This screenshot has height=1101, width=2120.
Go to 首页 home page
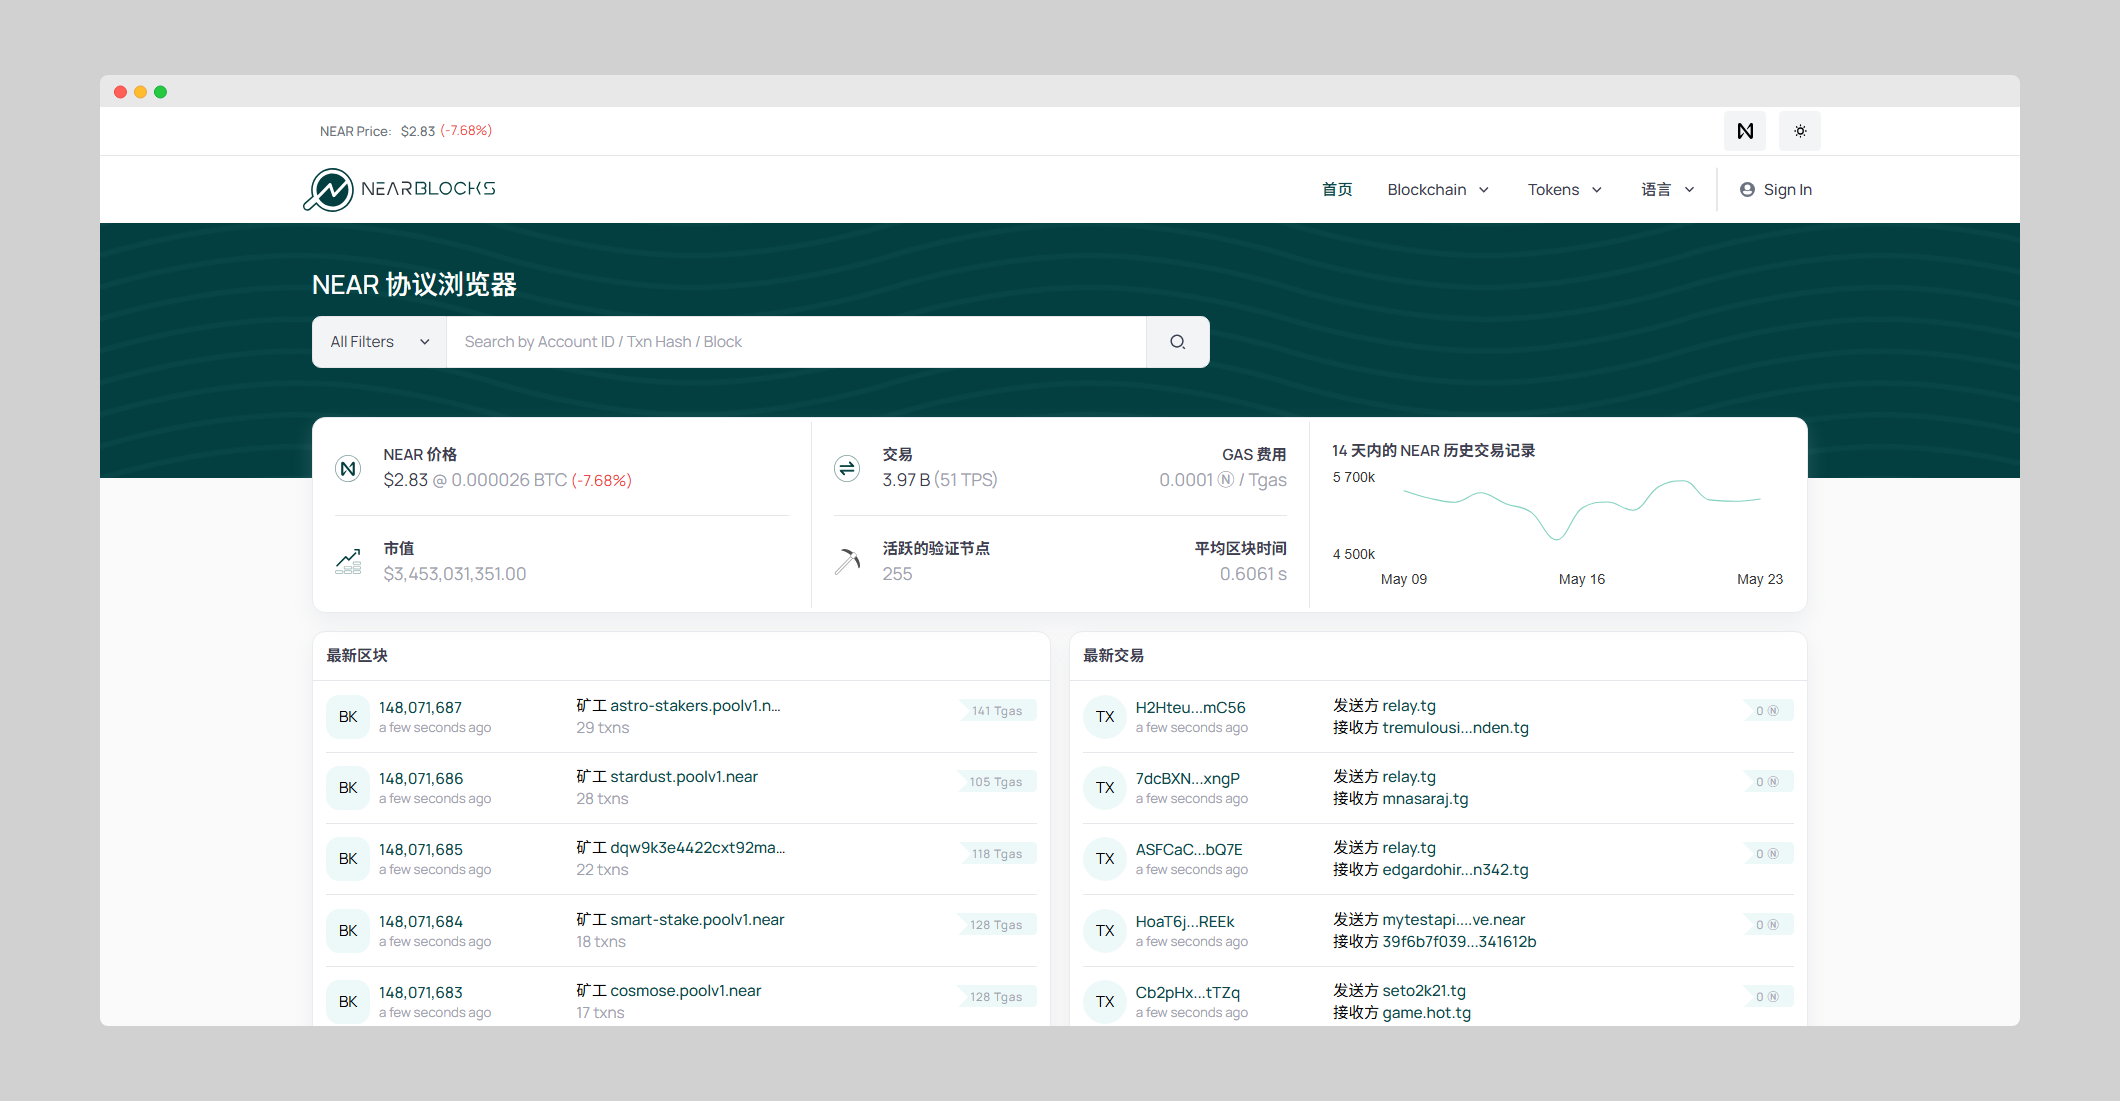pyautogui.click(x=1337, y=190)
